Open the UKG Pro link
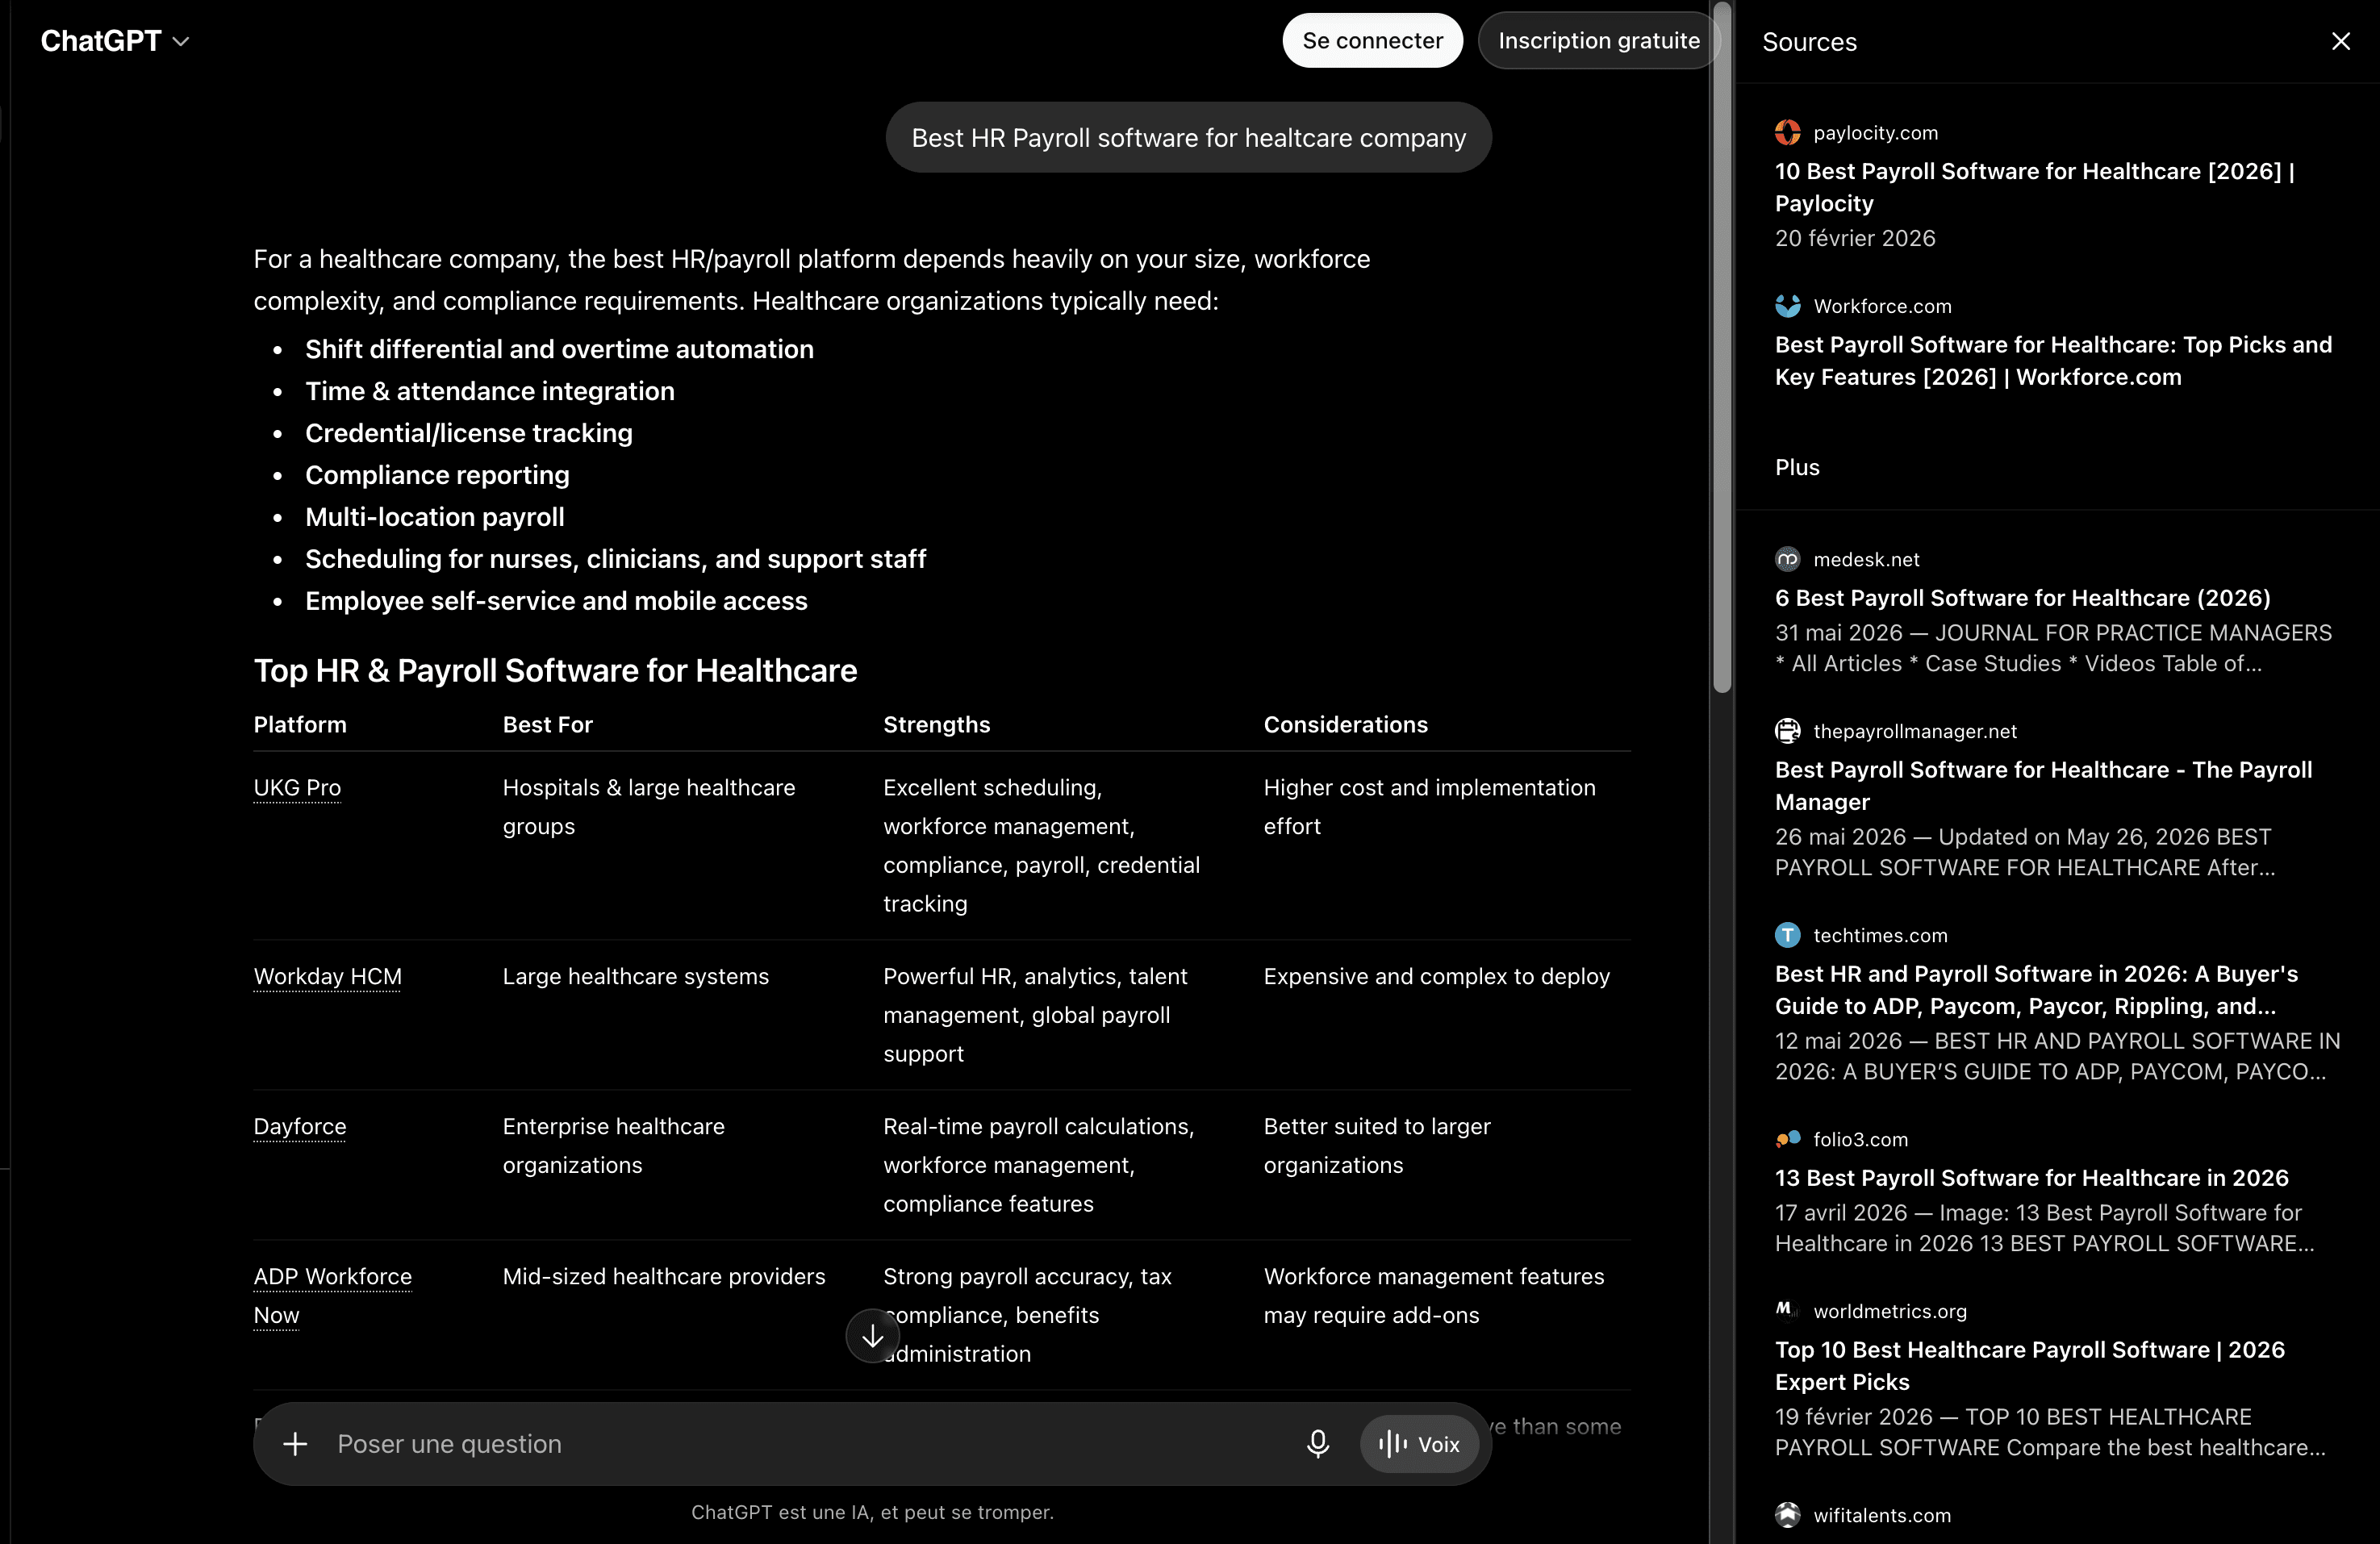Screen dimensions: 2380x1544 coord(297,787)
